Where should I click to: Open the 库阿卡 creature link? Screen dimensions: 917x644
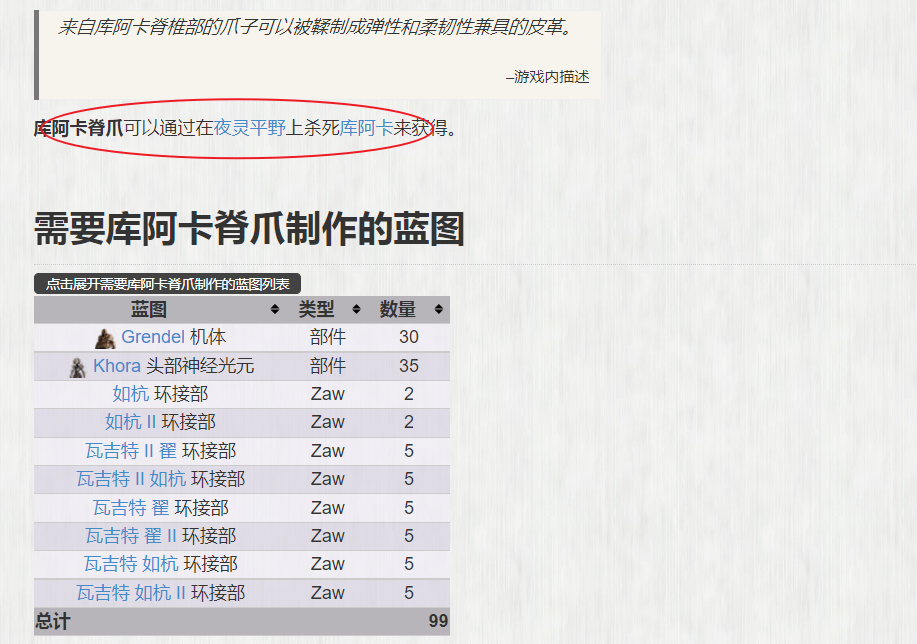[x=366, y=128]
